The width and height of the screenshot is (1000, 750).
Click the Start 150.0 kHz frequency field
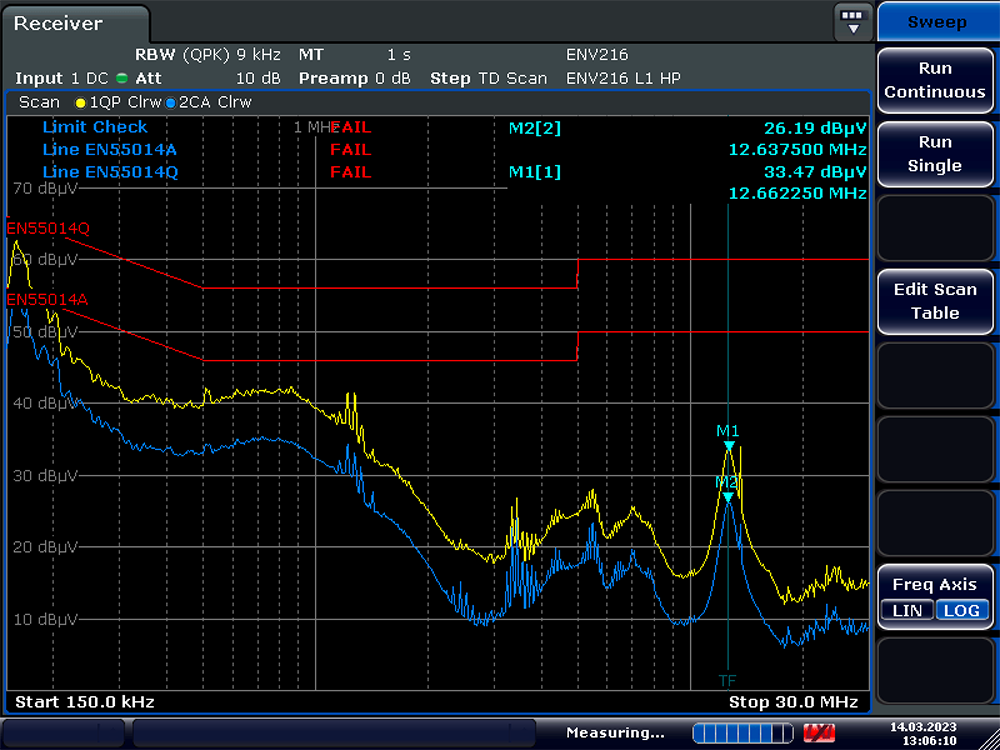tap(85, 702)
